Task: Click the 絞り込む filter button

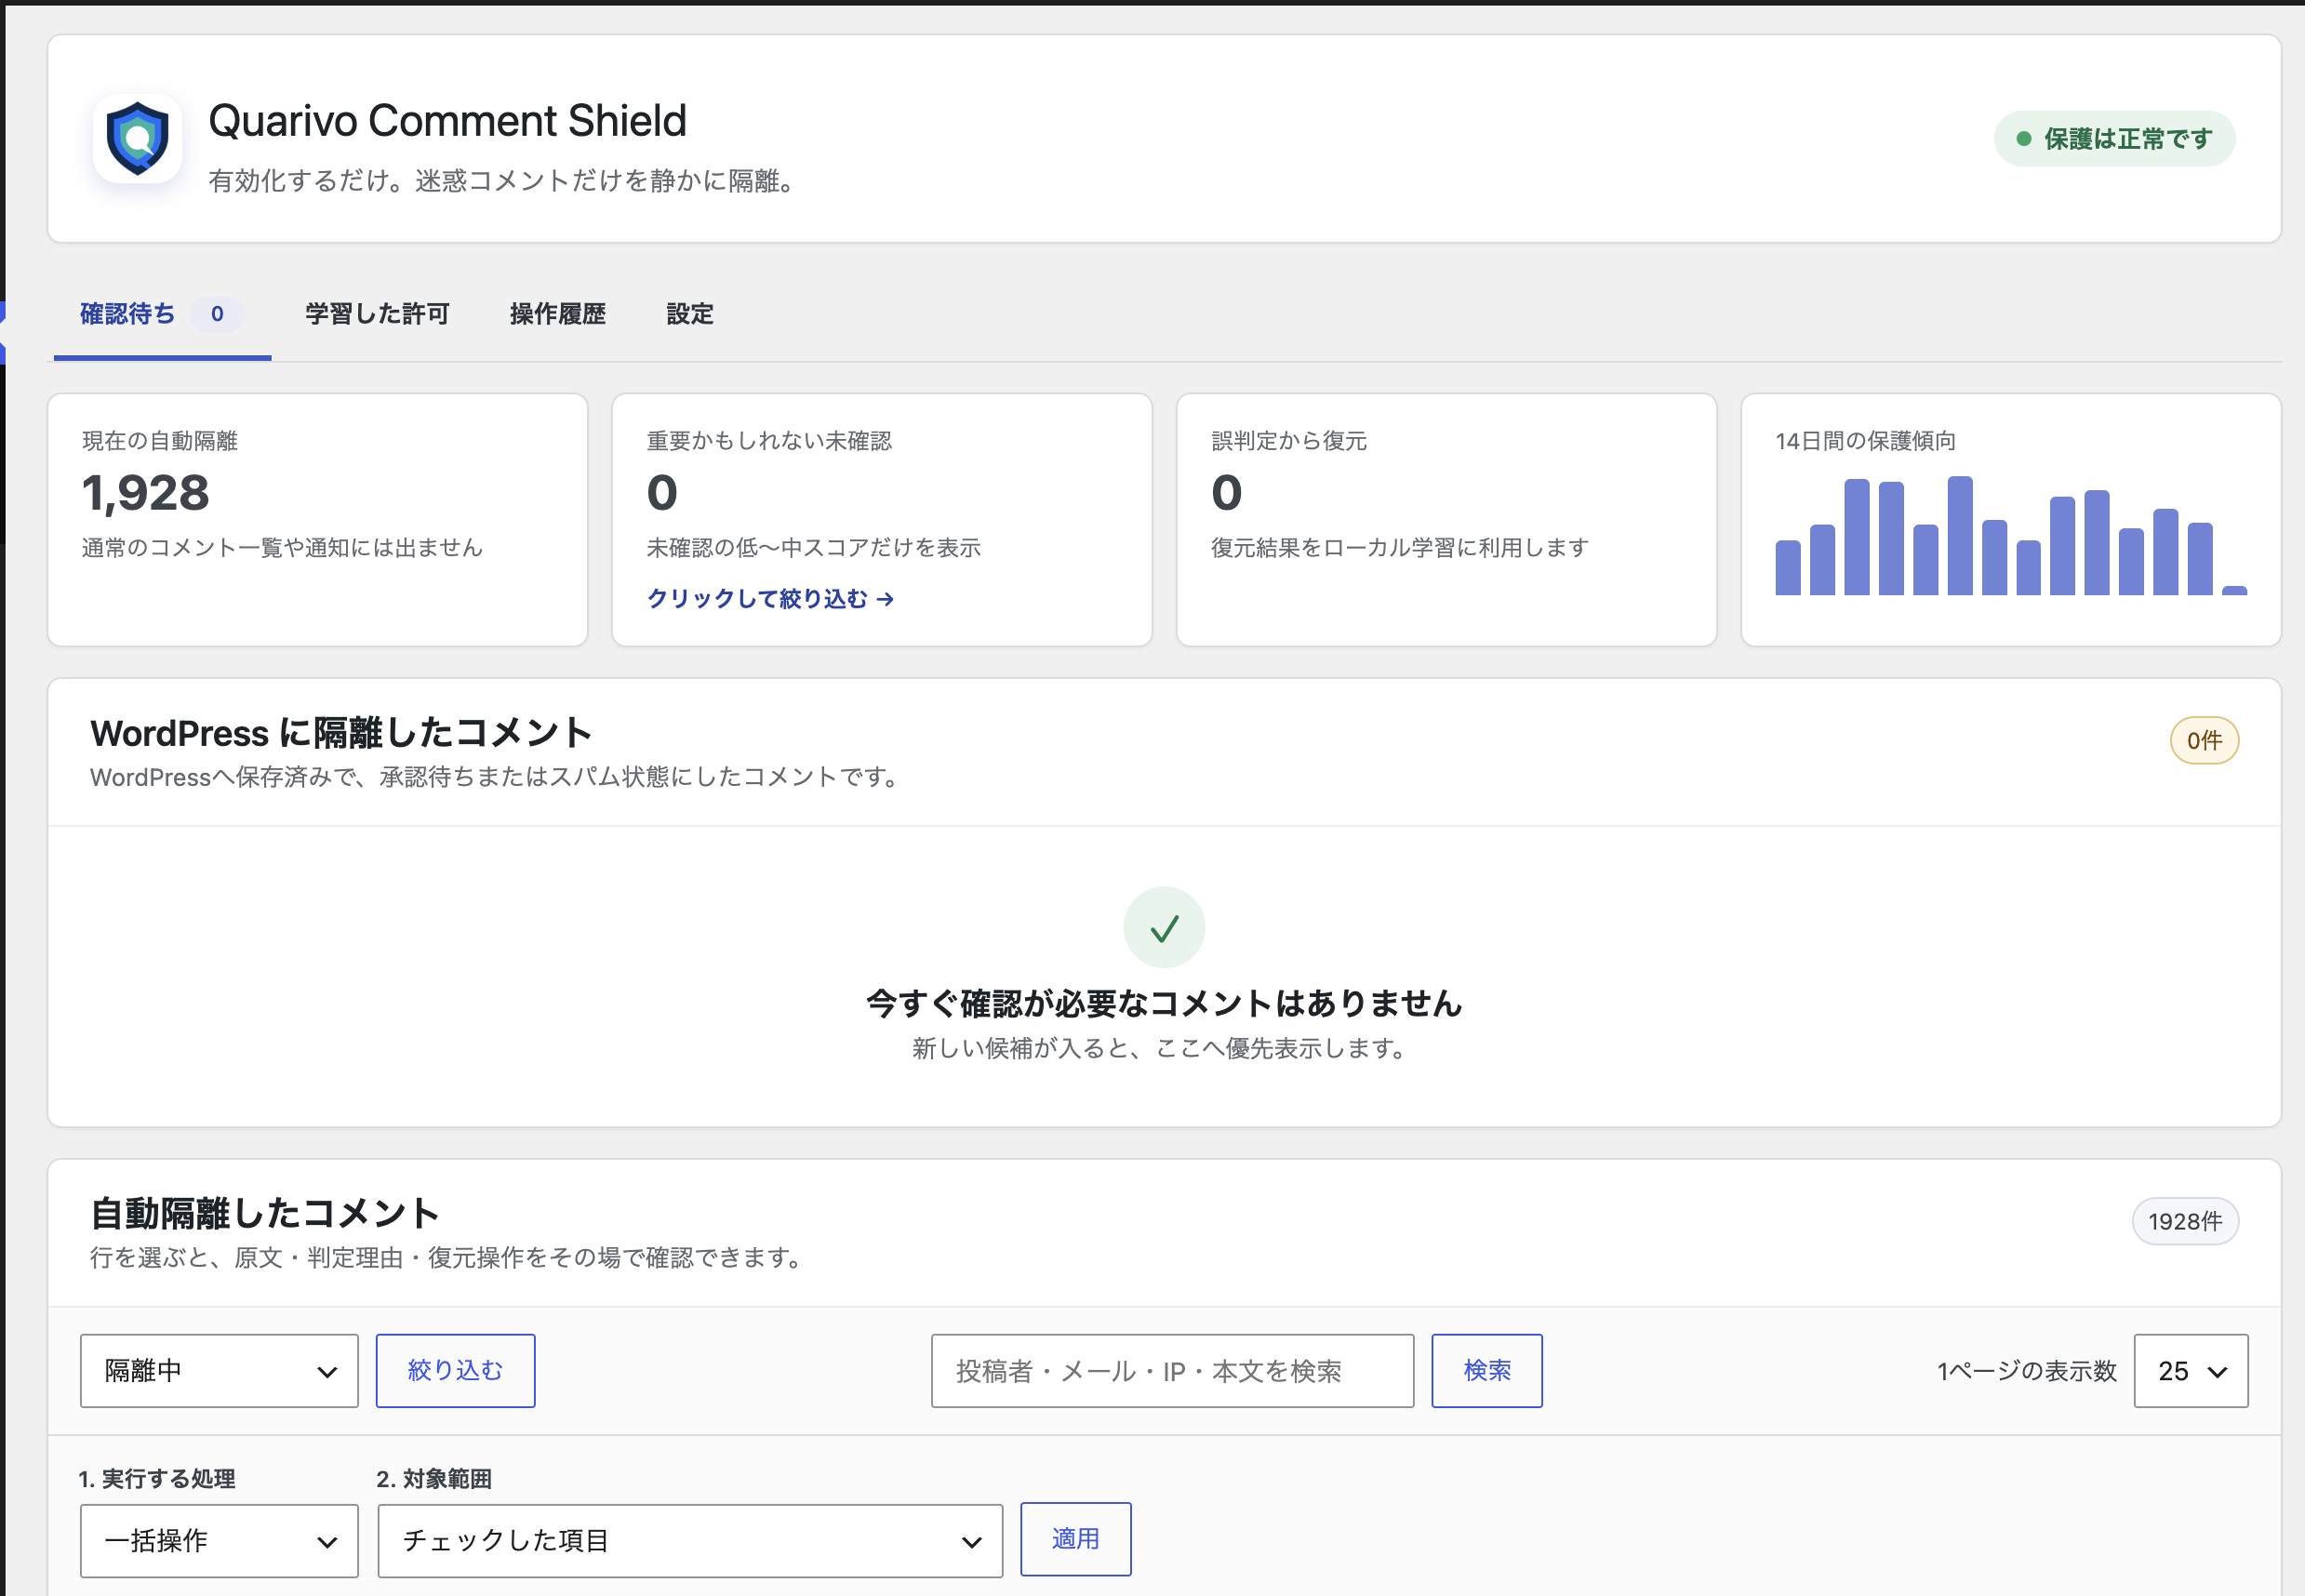Action: [x=455, y=1370]
